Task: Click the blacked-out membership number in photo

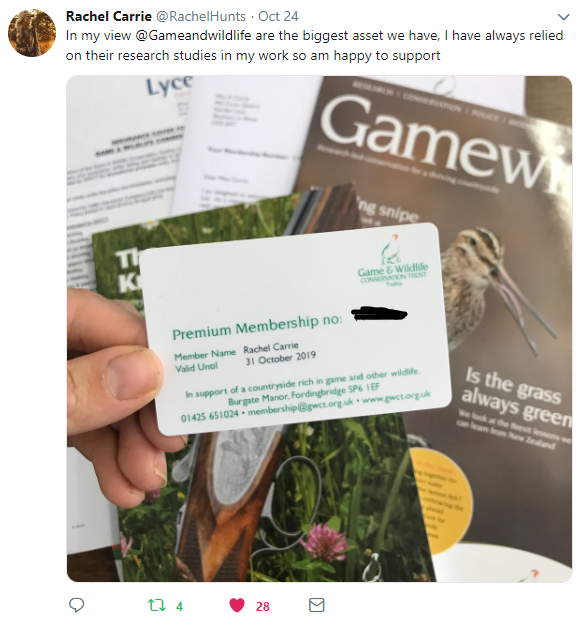Action: pos(379,314)
